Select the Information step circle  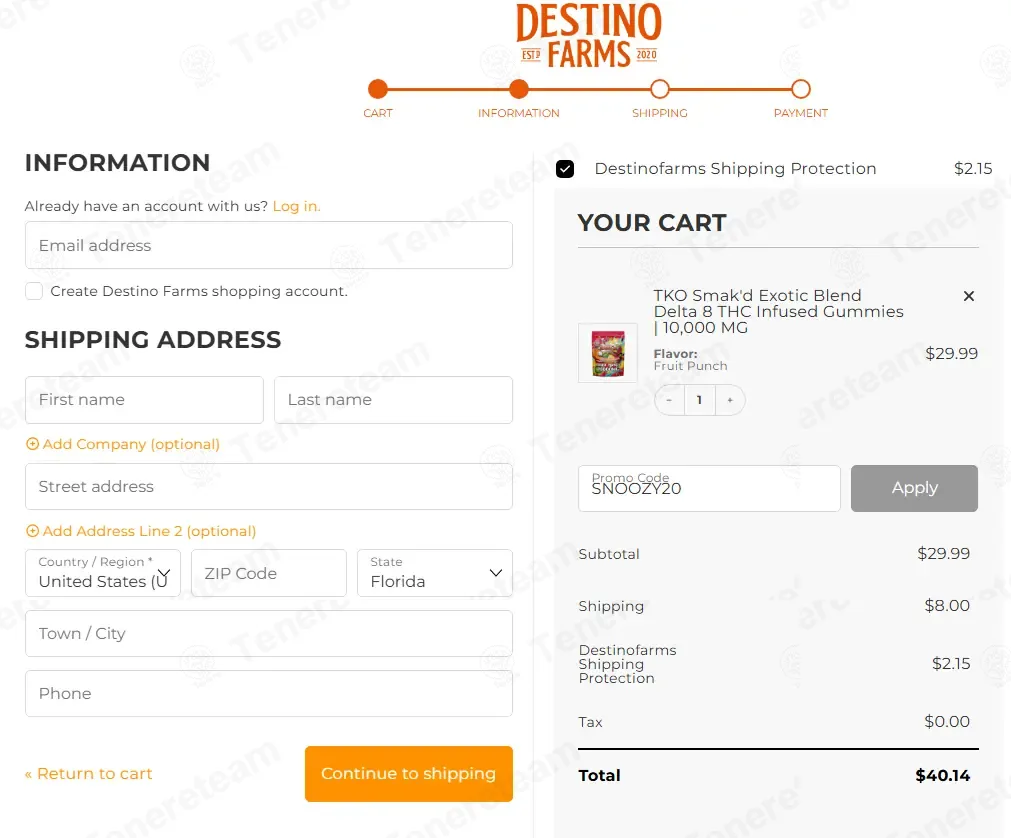[519, 89]
